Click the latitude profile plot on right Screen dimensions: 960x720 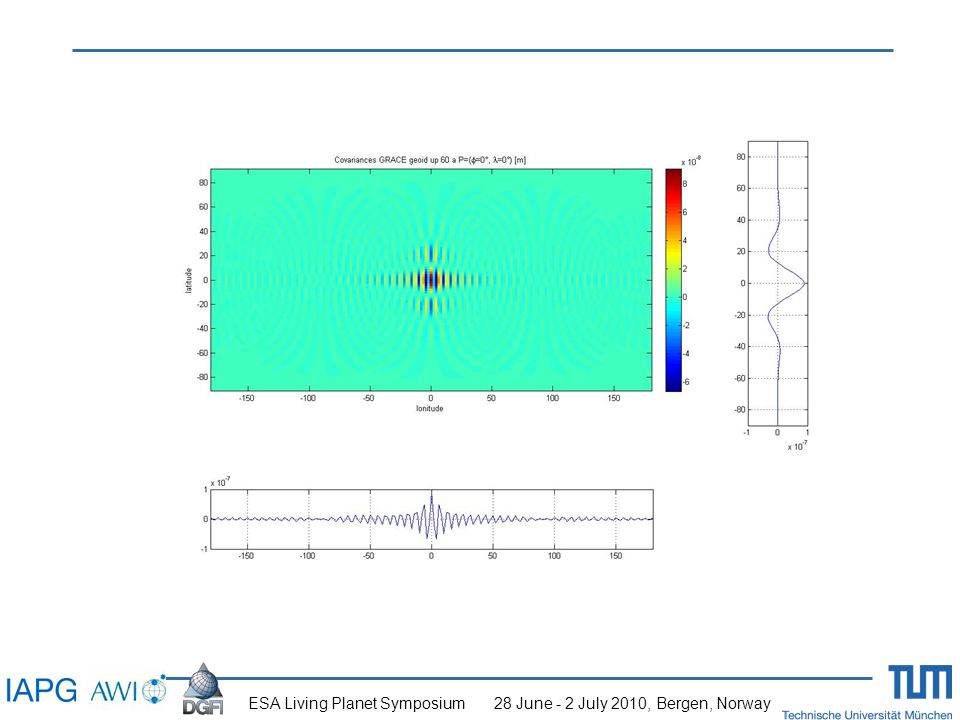[x=778, y=283]
